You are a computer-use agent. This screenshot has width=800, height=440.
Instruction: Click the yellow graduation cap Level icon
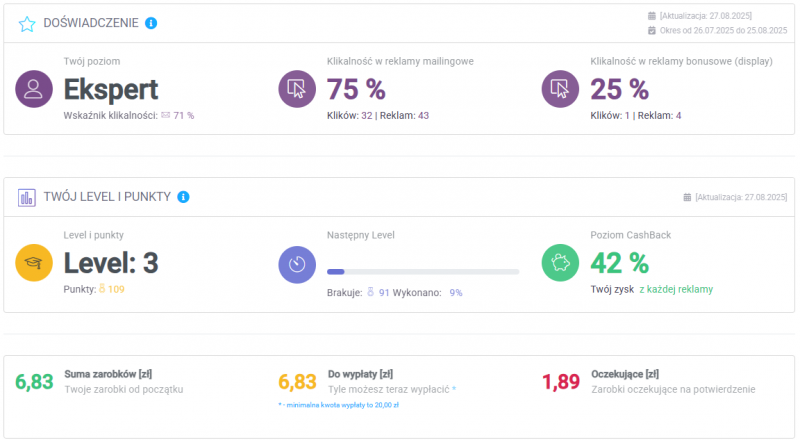click(x=34, y=263)
